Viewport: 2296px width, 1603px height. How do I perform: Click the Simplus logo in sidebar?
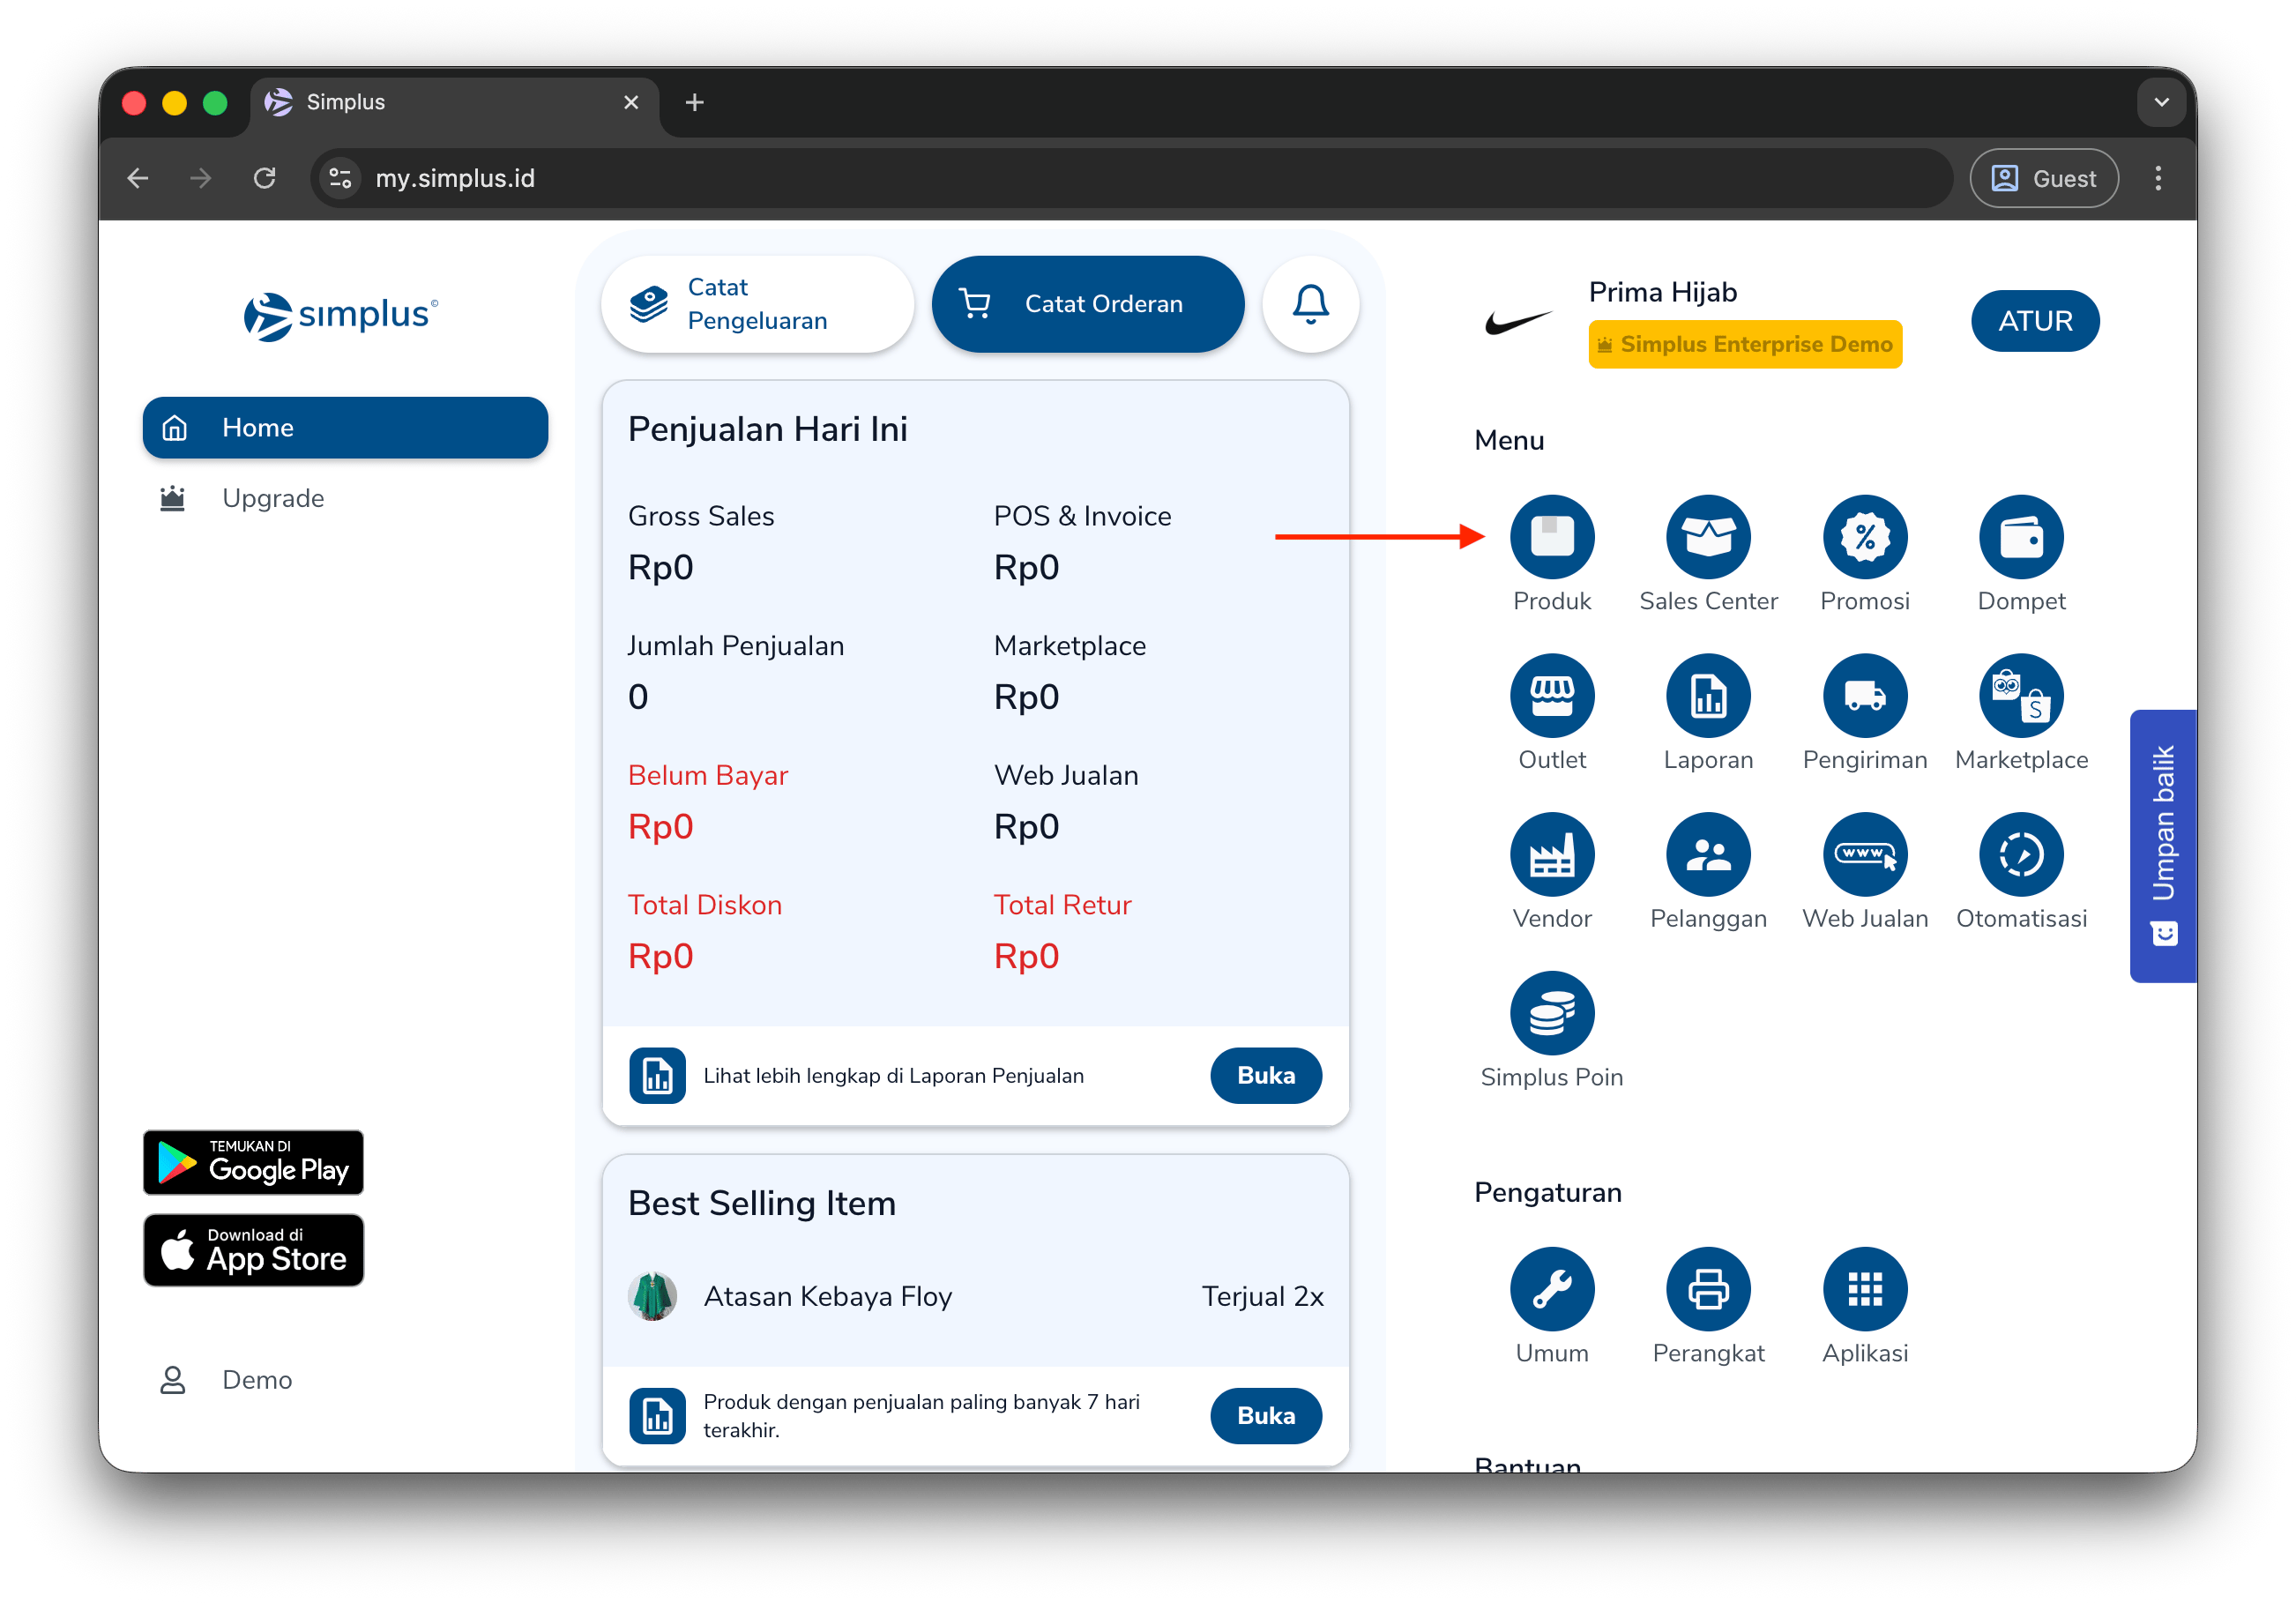pos(341,316)
